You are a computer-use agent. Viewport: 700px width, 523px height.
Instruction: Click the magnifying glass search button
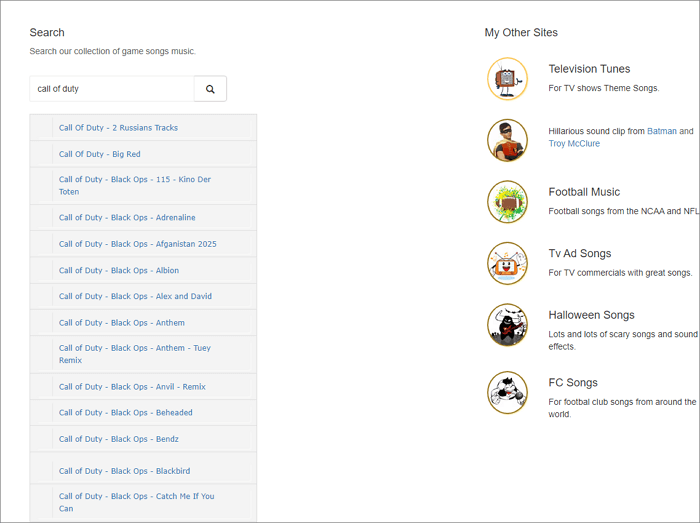coord(210,89)
